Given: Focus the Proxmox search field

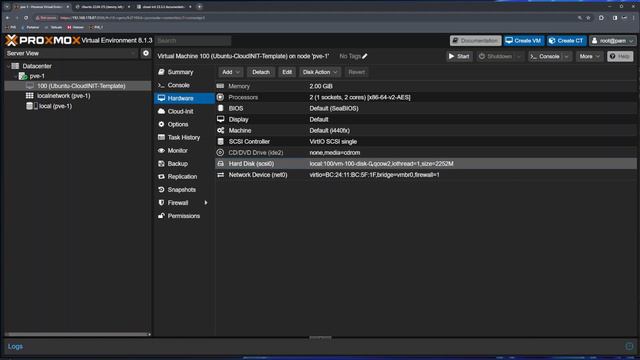Looking at the screenshot, I should pos(193,41).
